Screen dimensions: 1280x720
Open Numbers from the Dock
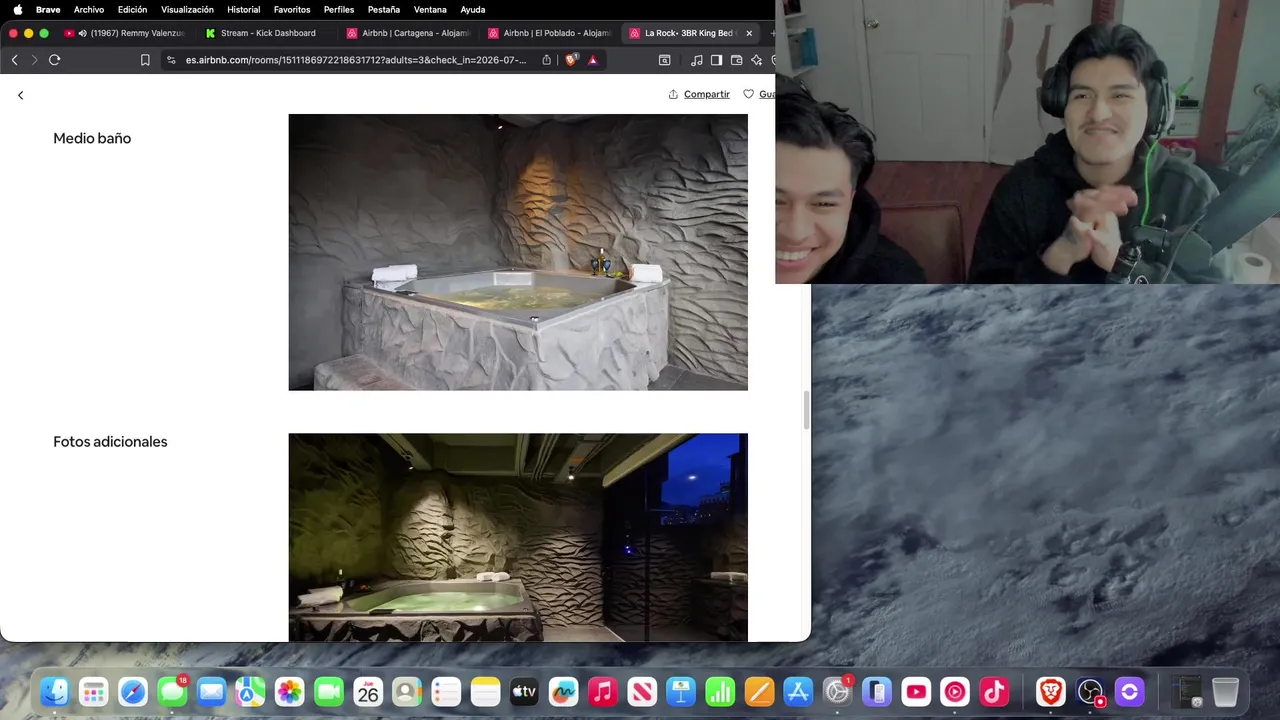(720, 692)
